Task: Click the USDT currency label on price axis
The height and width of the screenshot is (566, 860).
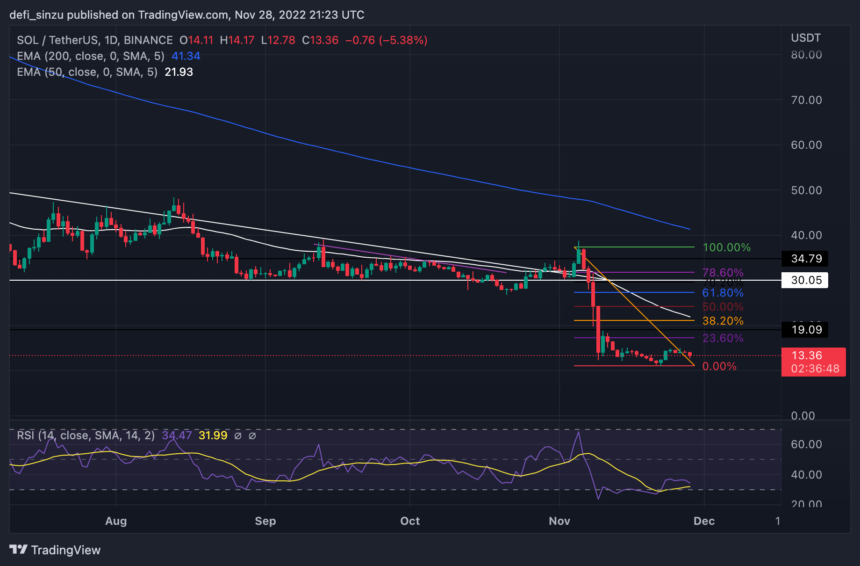Action: tap(805, 36)
